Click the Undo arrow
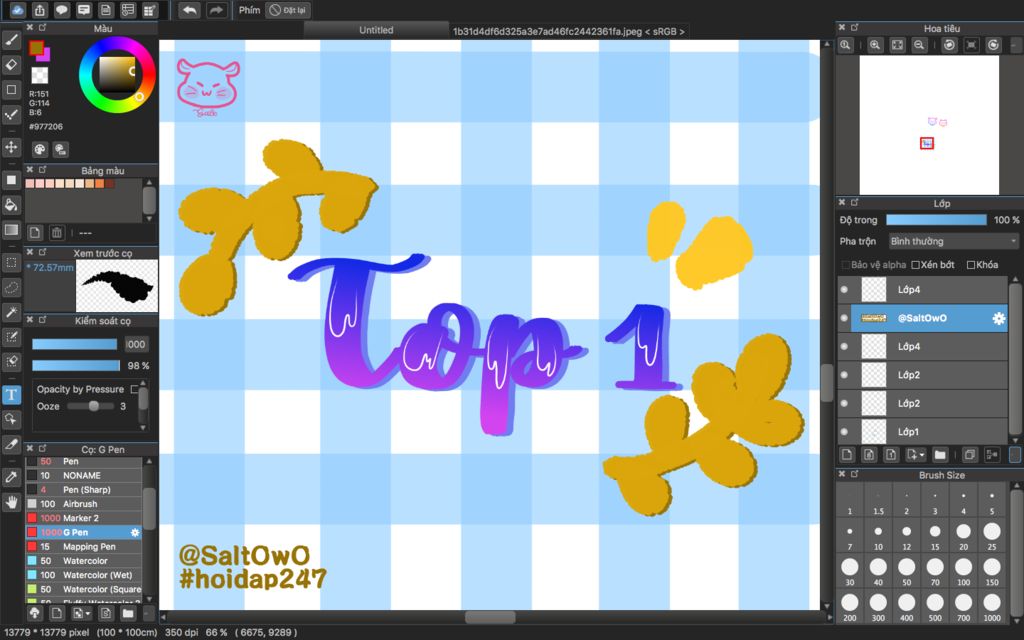The height and width of the screenshot is (640, 1024). coord(189,10)
